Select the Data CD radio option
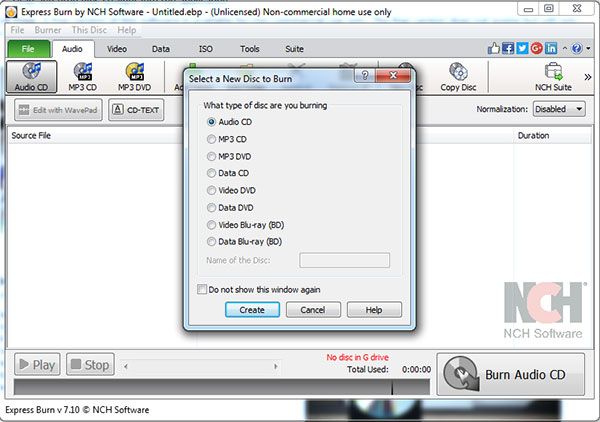 [211, 173]
